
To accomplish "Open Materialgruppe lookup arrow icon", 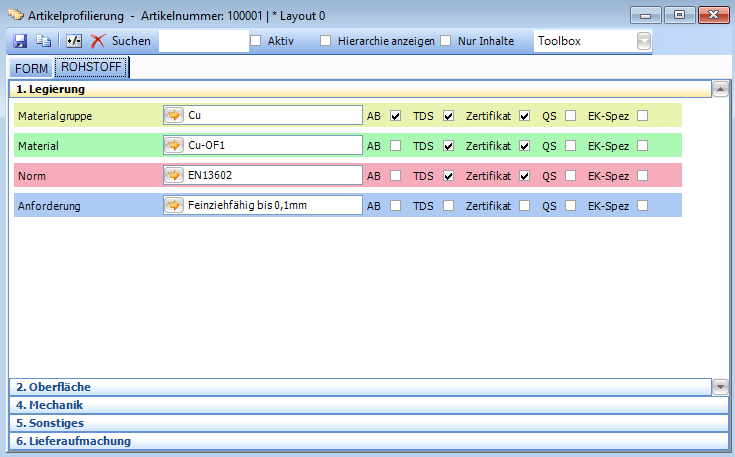I will [x=174, y=115].
